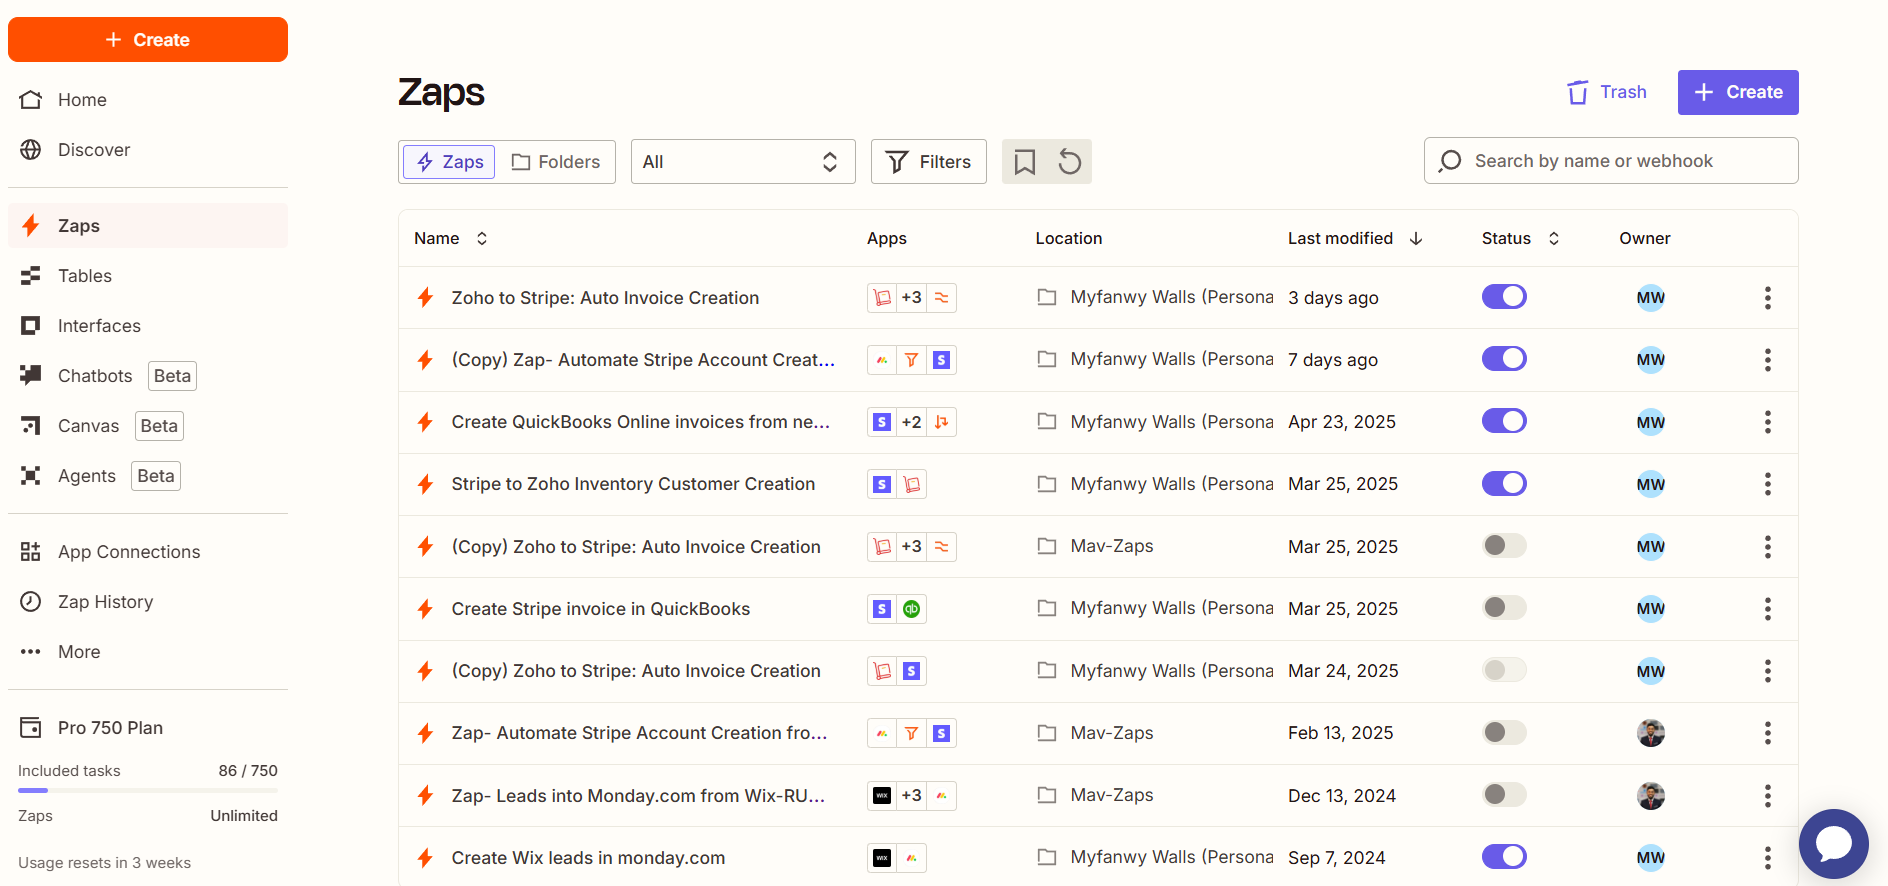Open kebab menu for Zoho to Stripe: Auto Invoice Creation
1888x886 pixels.
click(1767, 298)
